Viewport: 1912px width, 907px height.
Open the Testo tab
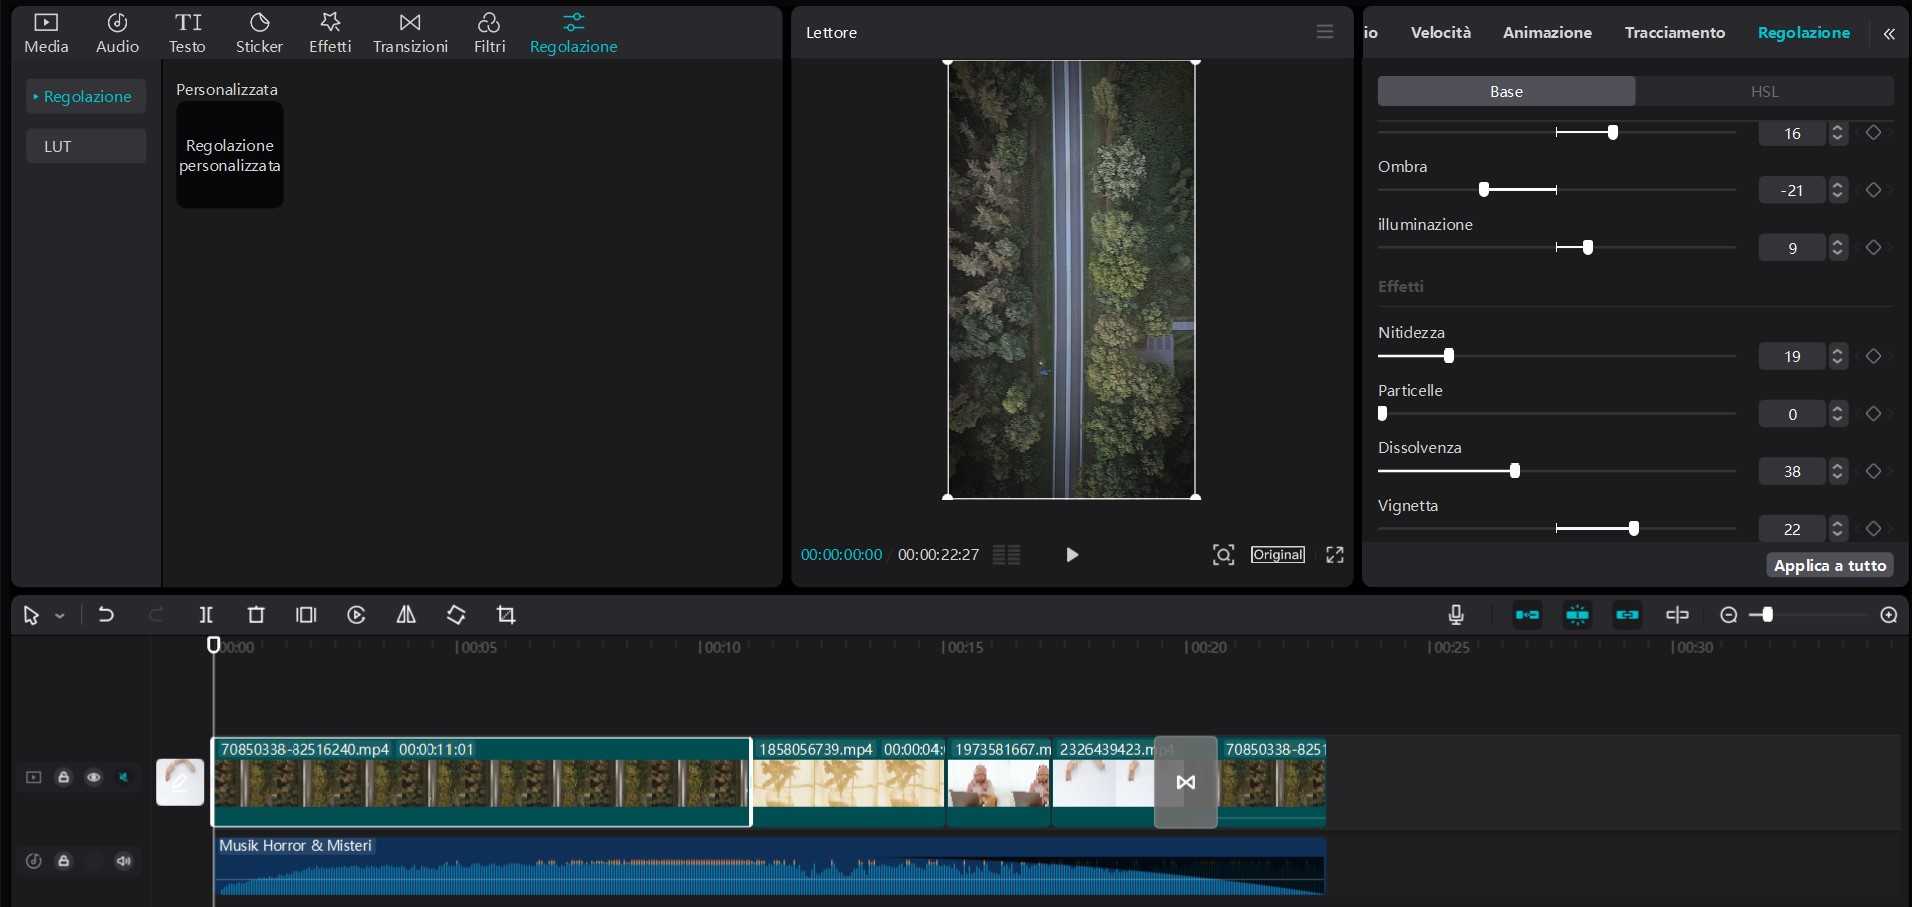(x=187, y=33)
